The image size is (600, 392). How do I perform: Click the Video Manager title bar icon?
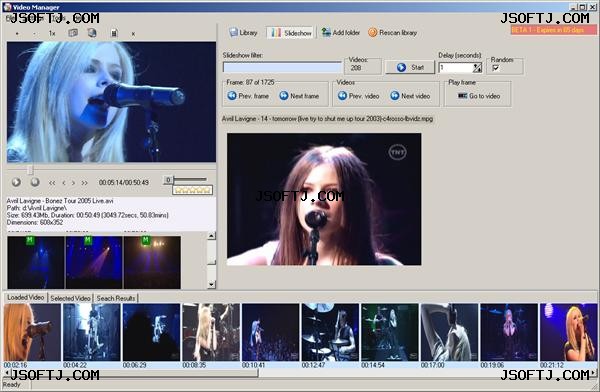click(7, 7)
